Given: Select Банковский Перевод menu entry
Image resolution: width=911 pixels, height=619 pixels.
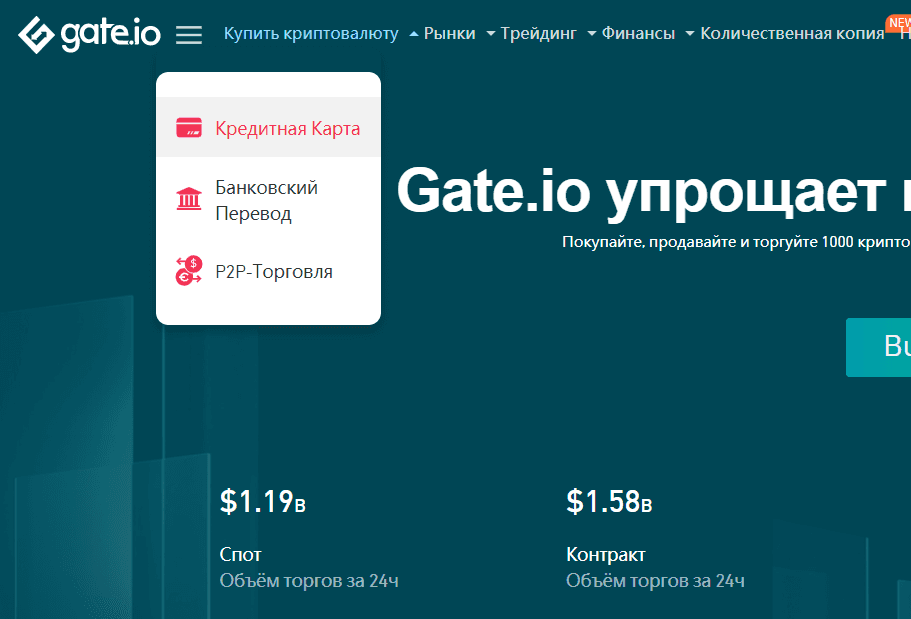Looking at the screenshot, I should [x=268, y=200].
